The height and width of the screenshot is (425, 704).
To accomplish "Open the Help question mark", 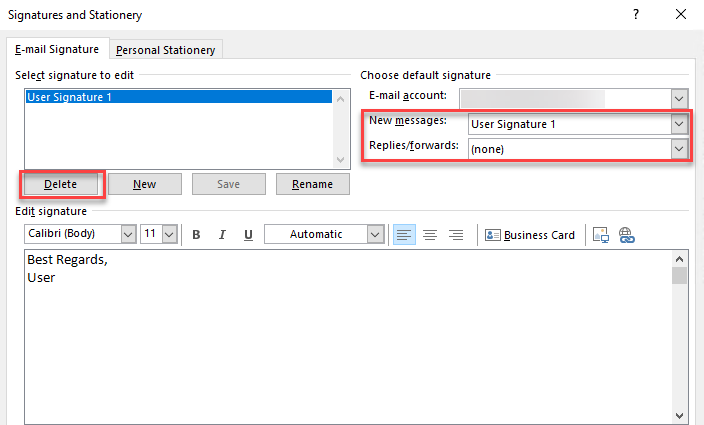I will coord(636,14).
